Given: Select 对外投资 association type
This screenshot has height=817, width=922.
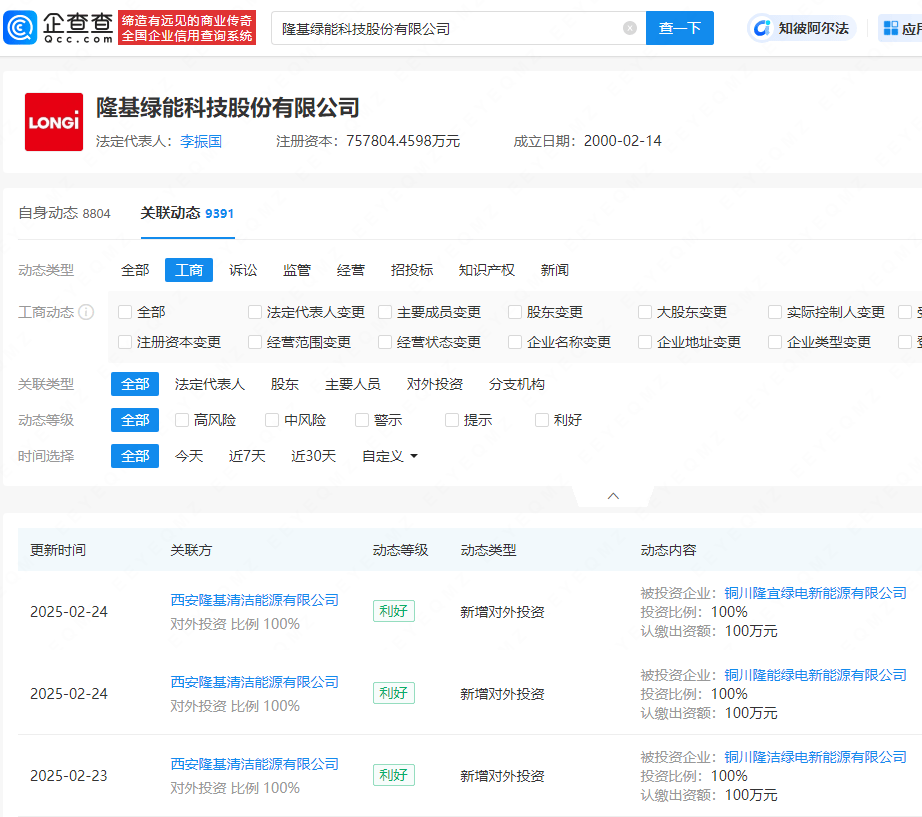Looking at the screenshot, I should tap(435, 384).
